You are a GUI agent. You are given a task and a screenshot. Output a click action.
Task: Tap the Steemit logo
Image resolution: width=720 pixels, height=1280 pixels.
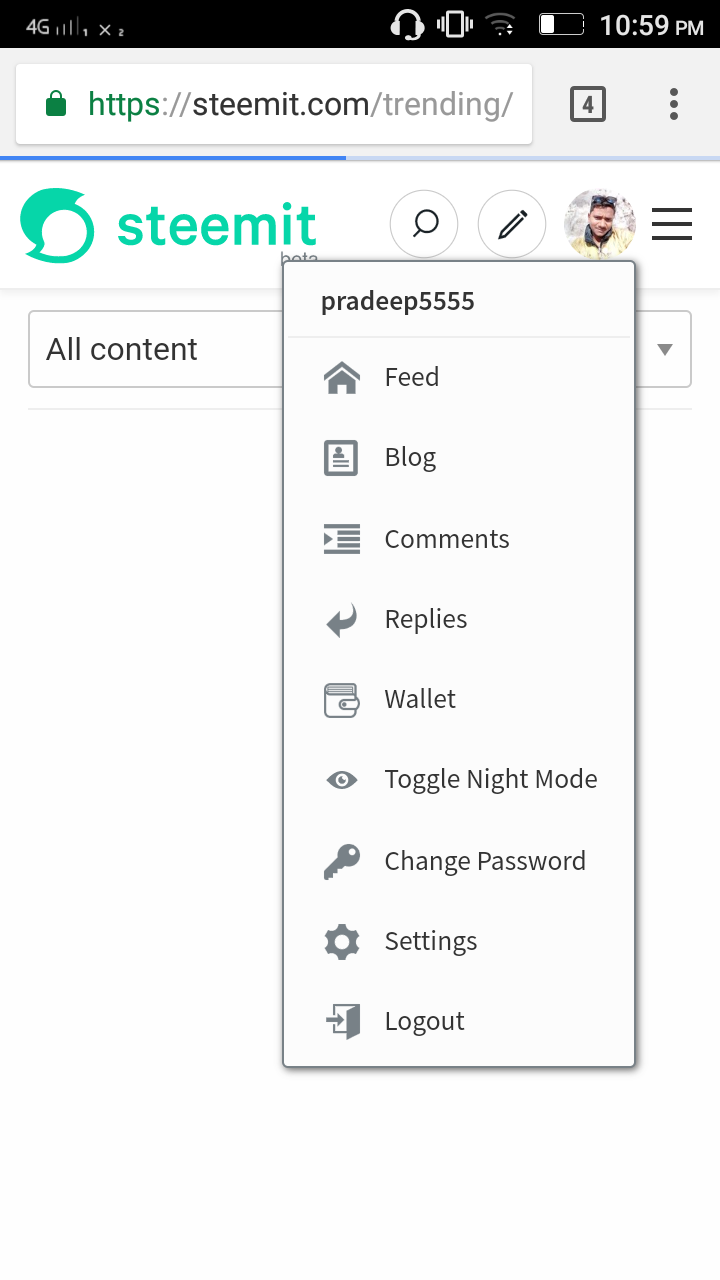tap(168, 226)
